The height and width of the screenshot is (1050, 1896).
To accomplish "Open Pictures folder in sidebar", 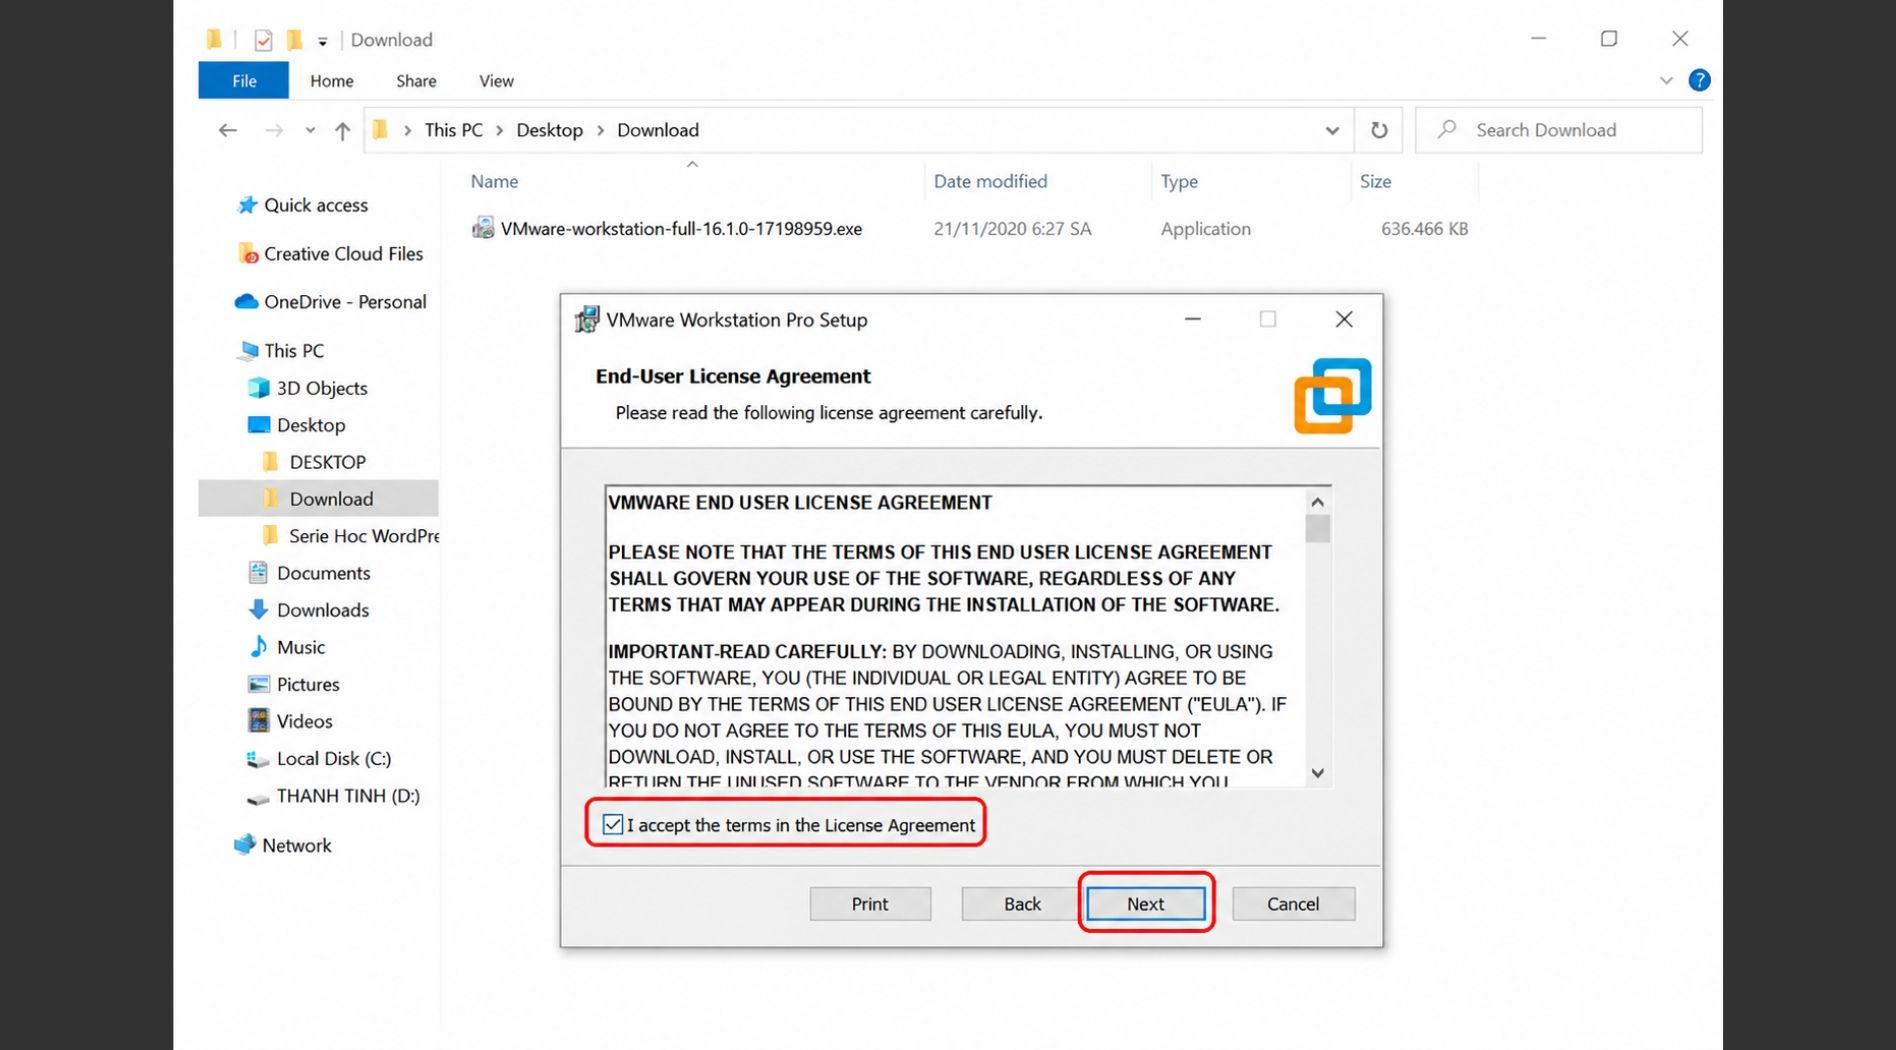I will [308, 684].
